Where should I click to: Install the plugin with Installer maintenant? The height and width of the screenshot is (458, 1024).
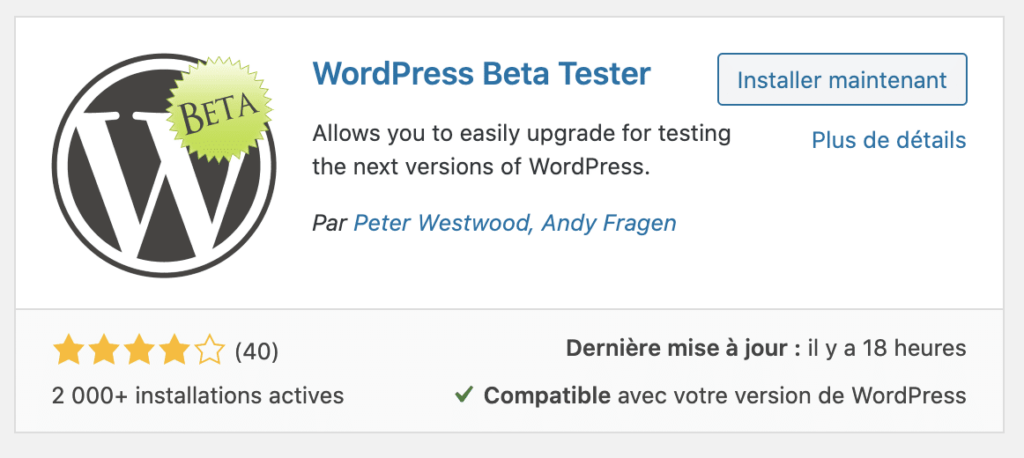coord(842,80)
